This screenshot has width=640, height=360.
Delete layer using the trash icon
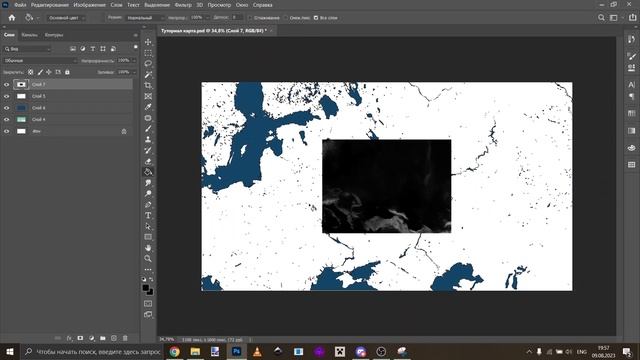[x=125, y=338]
